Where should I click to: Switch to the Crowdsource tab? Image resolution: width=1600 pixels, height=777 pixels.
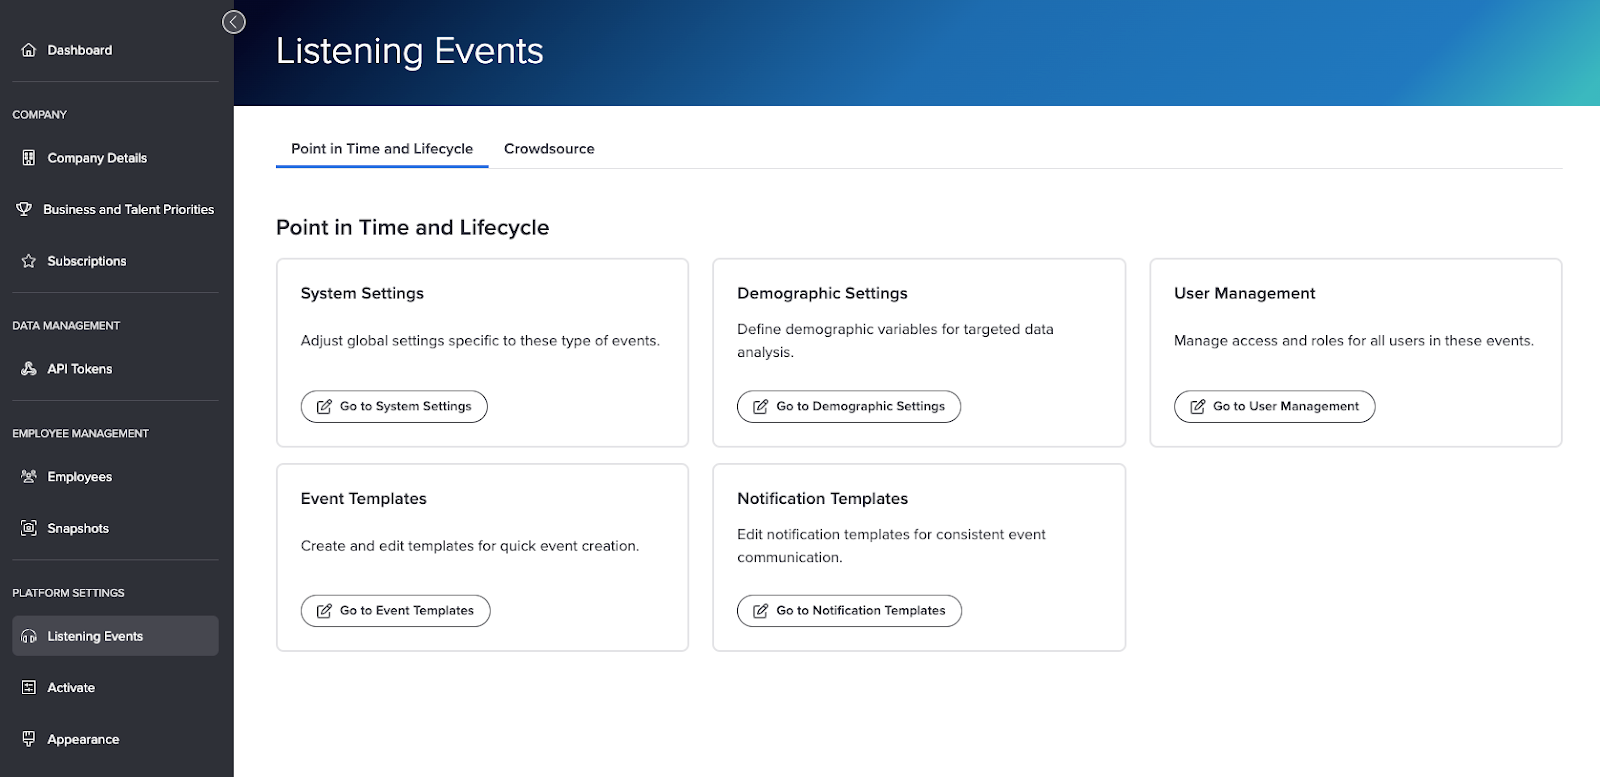coord(549,148)
